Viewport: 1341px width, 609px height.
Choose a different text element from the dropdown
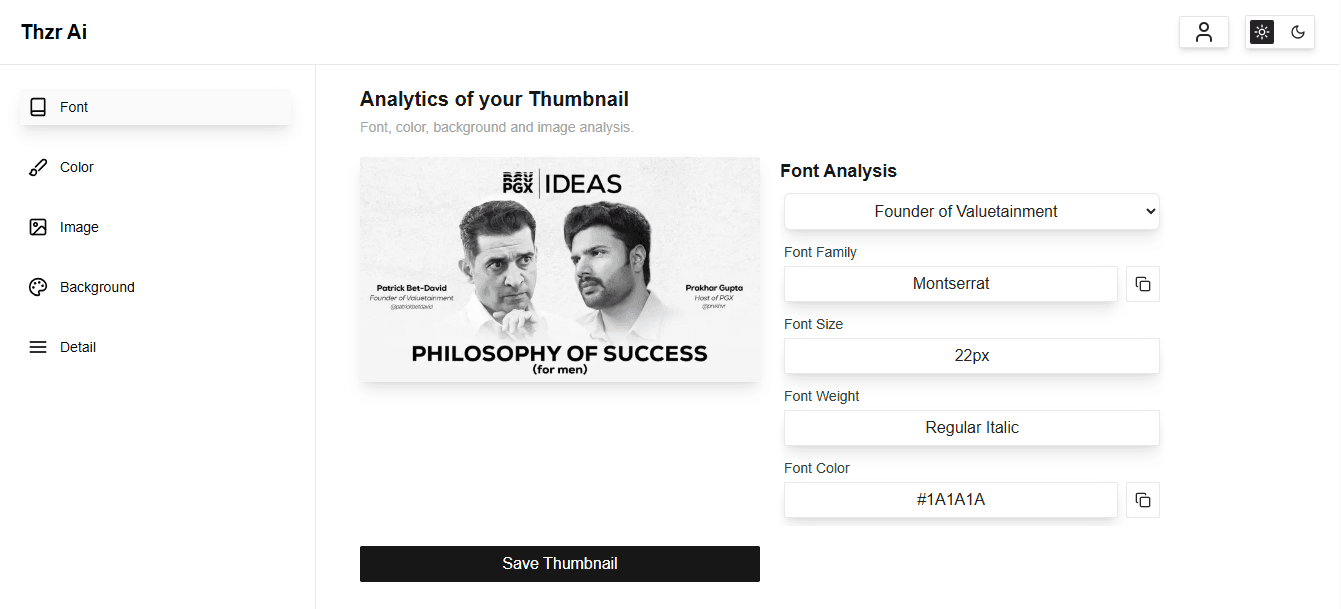pyautogui.click(x=971, y=211)
